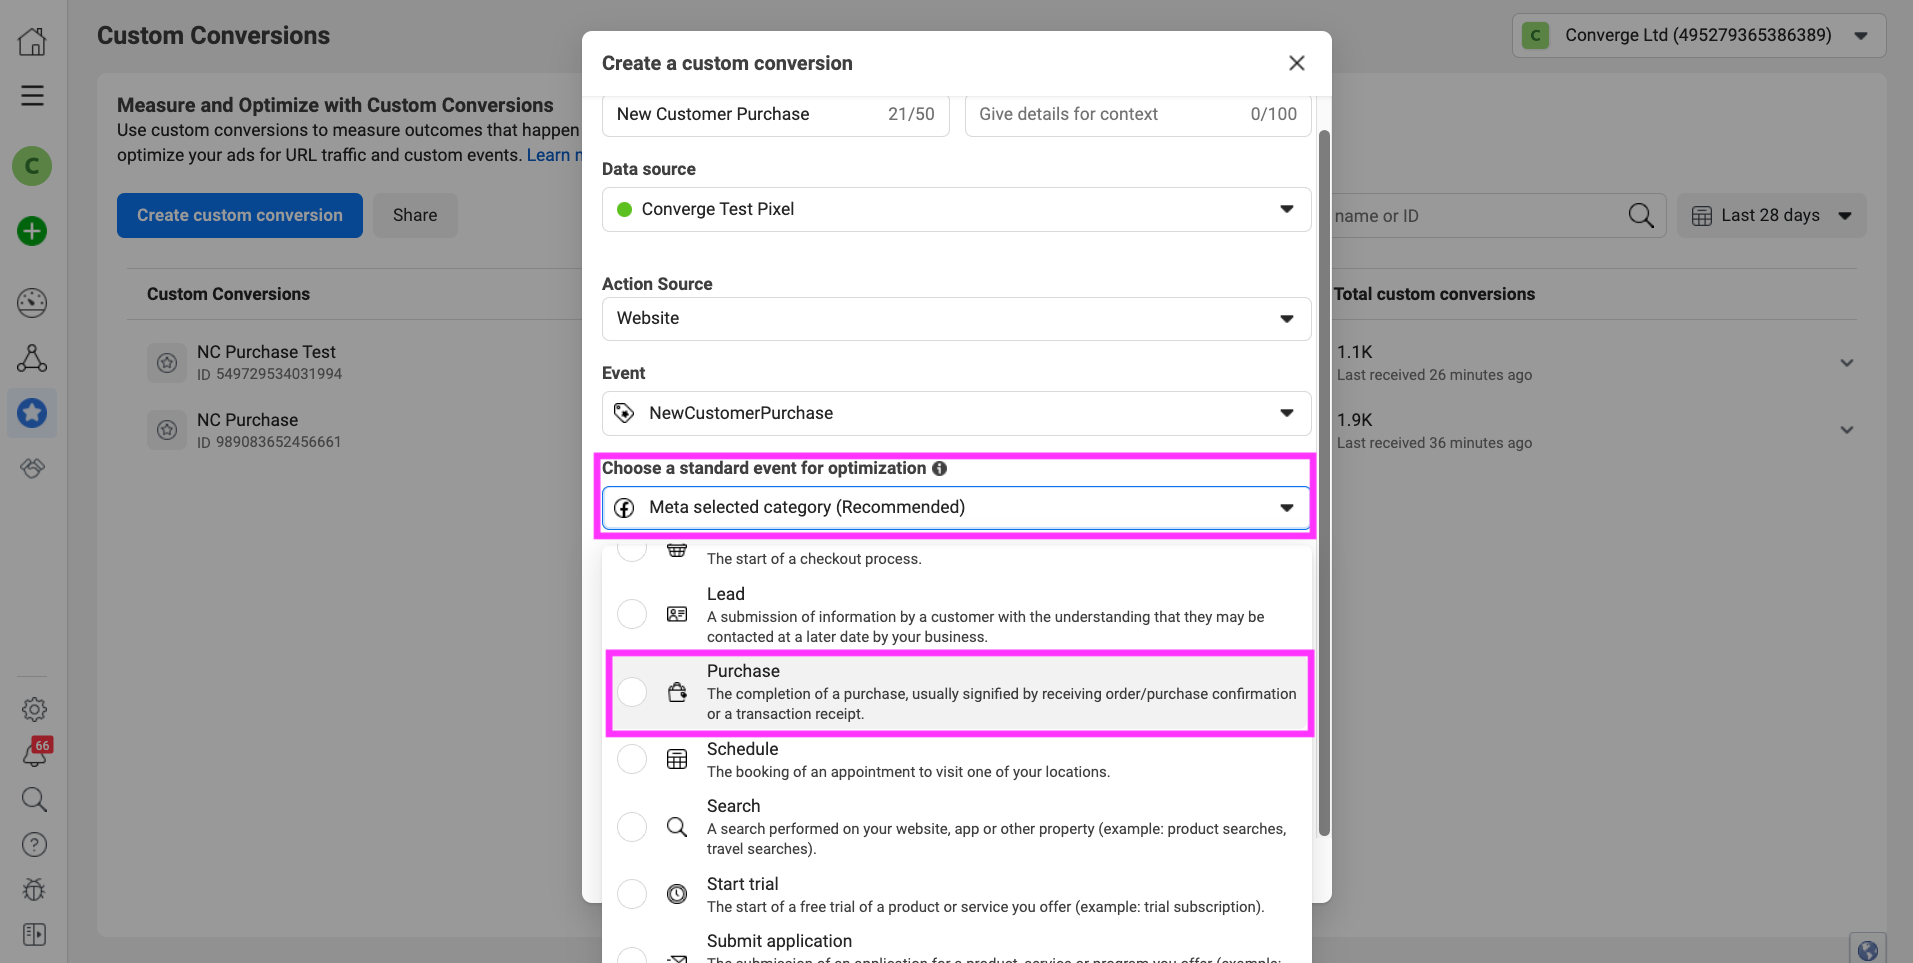Open the hamburger menu in sidebar
1913x963 pixels.
pos(32,96)
